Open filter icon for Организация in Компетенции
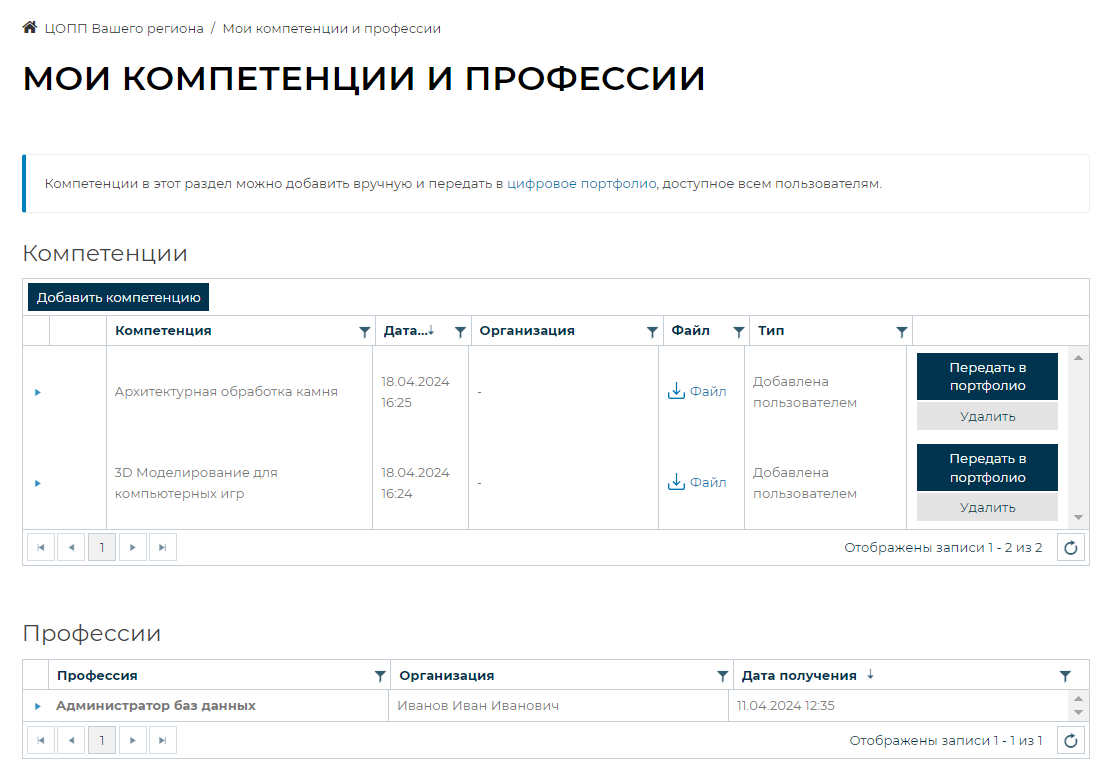The height and width of the screenshot is (766, 1112). pos(652,332)
